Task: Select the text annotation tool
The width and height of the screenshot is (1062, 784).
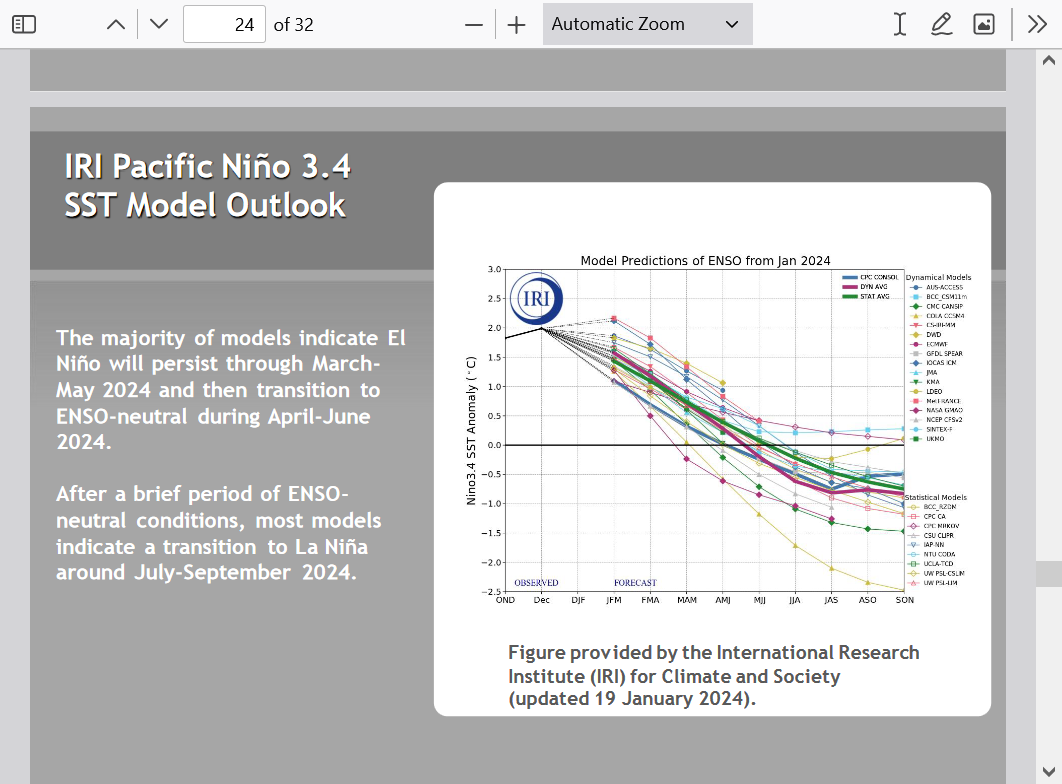Action: [900, 24]
